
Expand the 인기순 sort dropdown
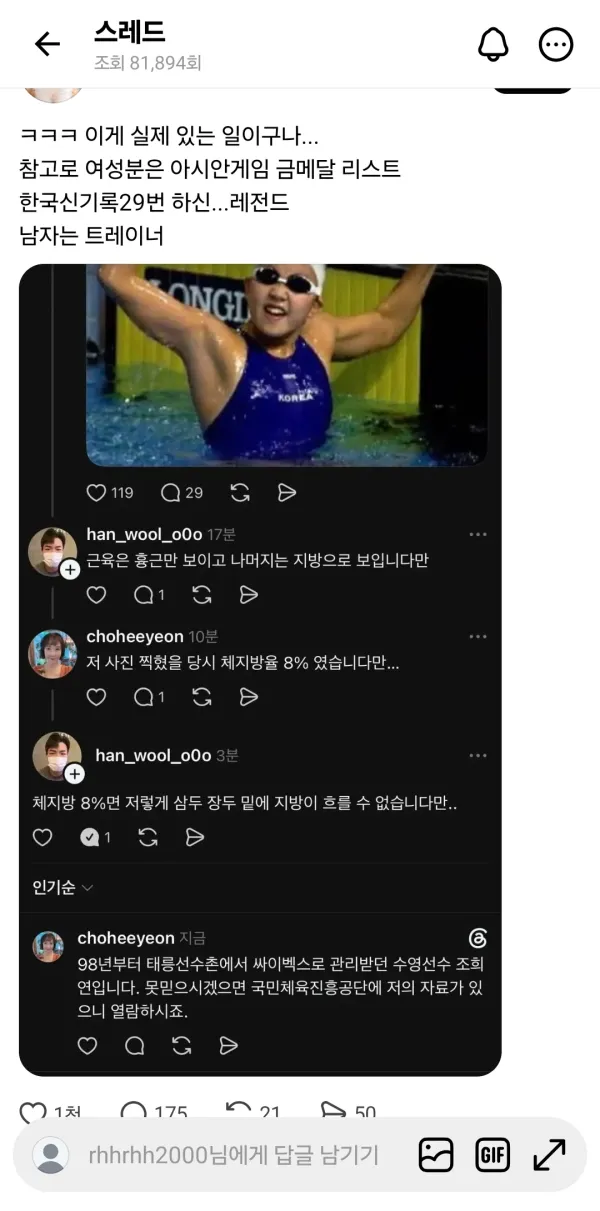(63, 887)
